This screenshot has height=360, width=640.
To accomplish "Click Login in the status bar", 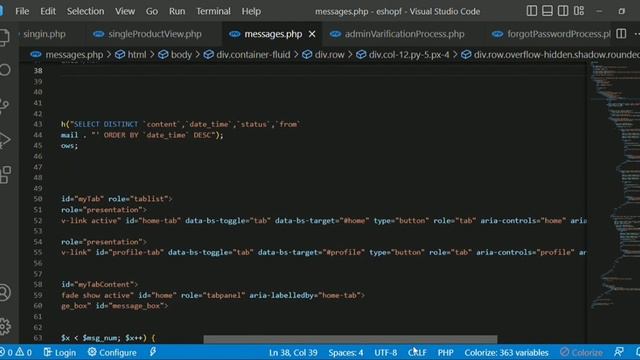I will coord(60,352).
